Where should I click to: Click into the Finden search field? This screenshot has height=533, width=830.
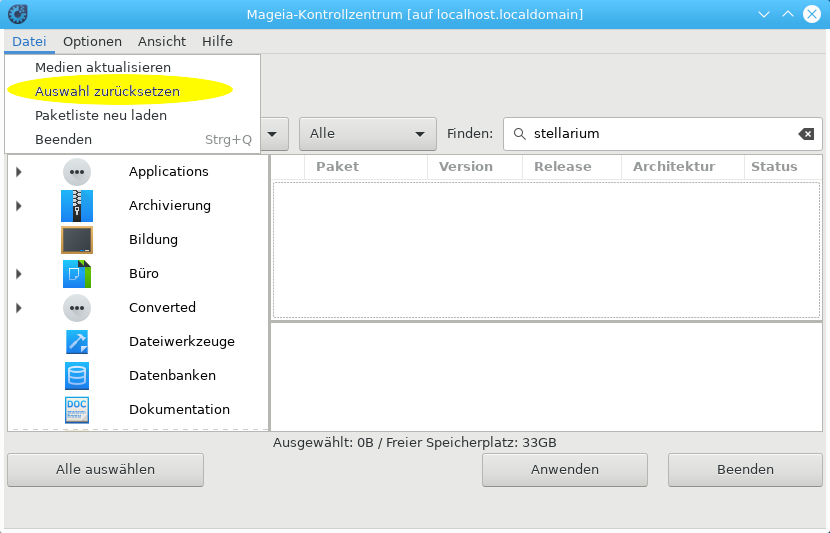662,134
